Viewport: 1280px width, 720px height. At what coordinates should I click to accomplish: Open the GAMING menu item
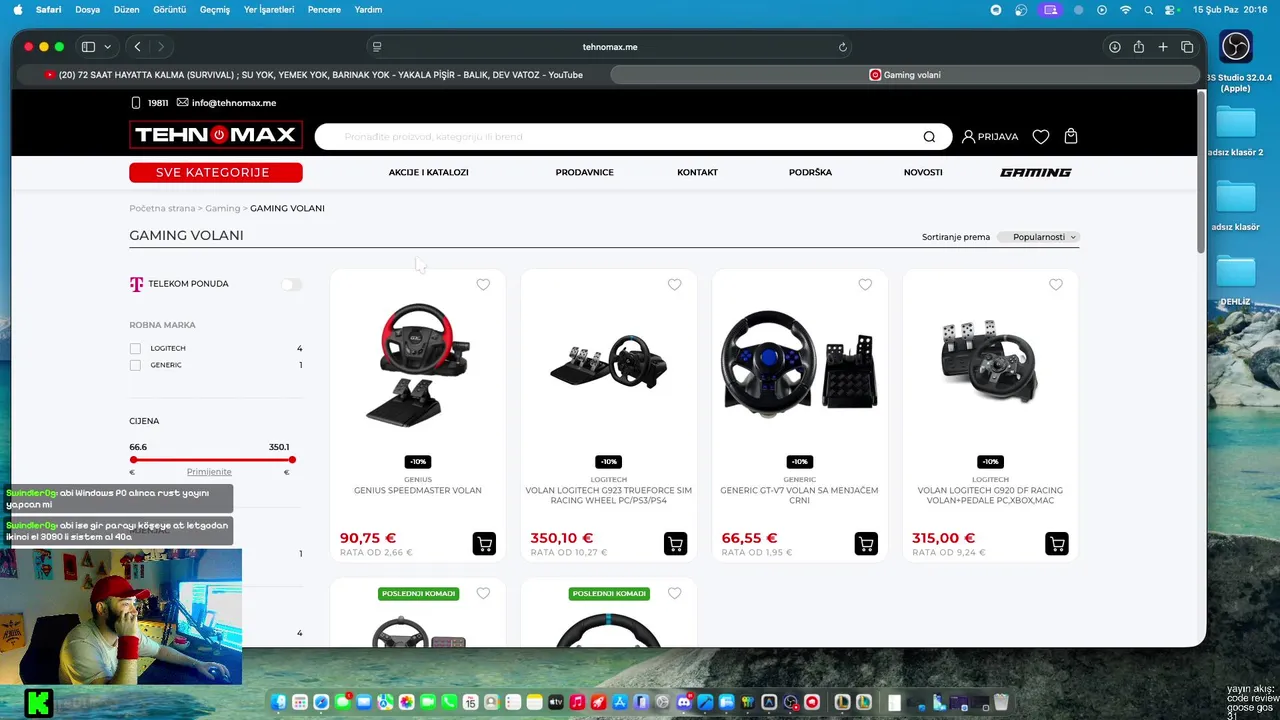[1035, 172]
